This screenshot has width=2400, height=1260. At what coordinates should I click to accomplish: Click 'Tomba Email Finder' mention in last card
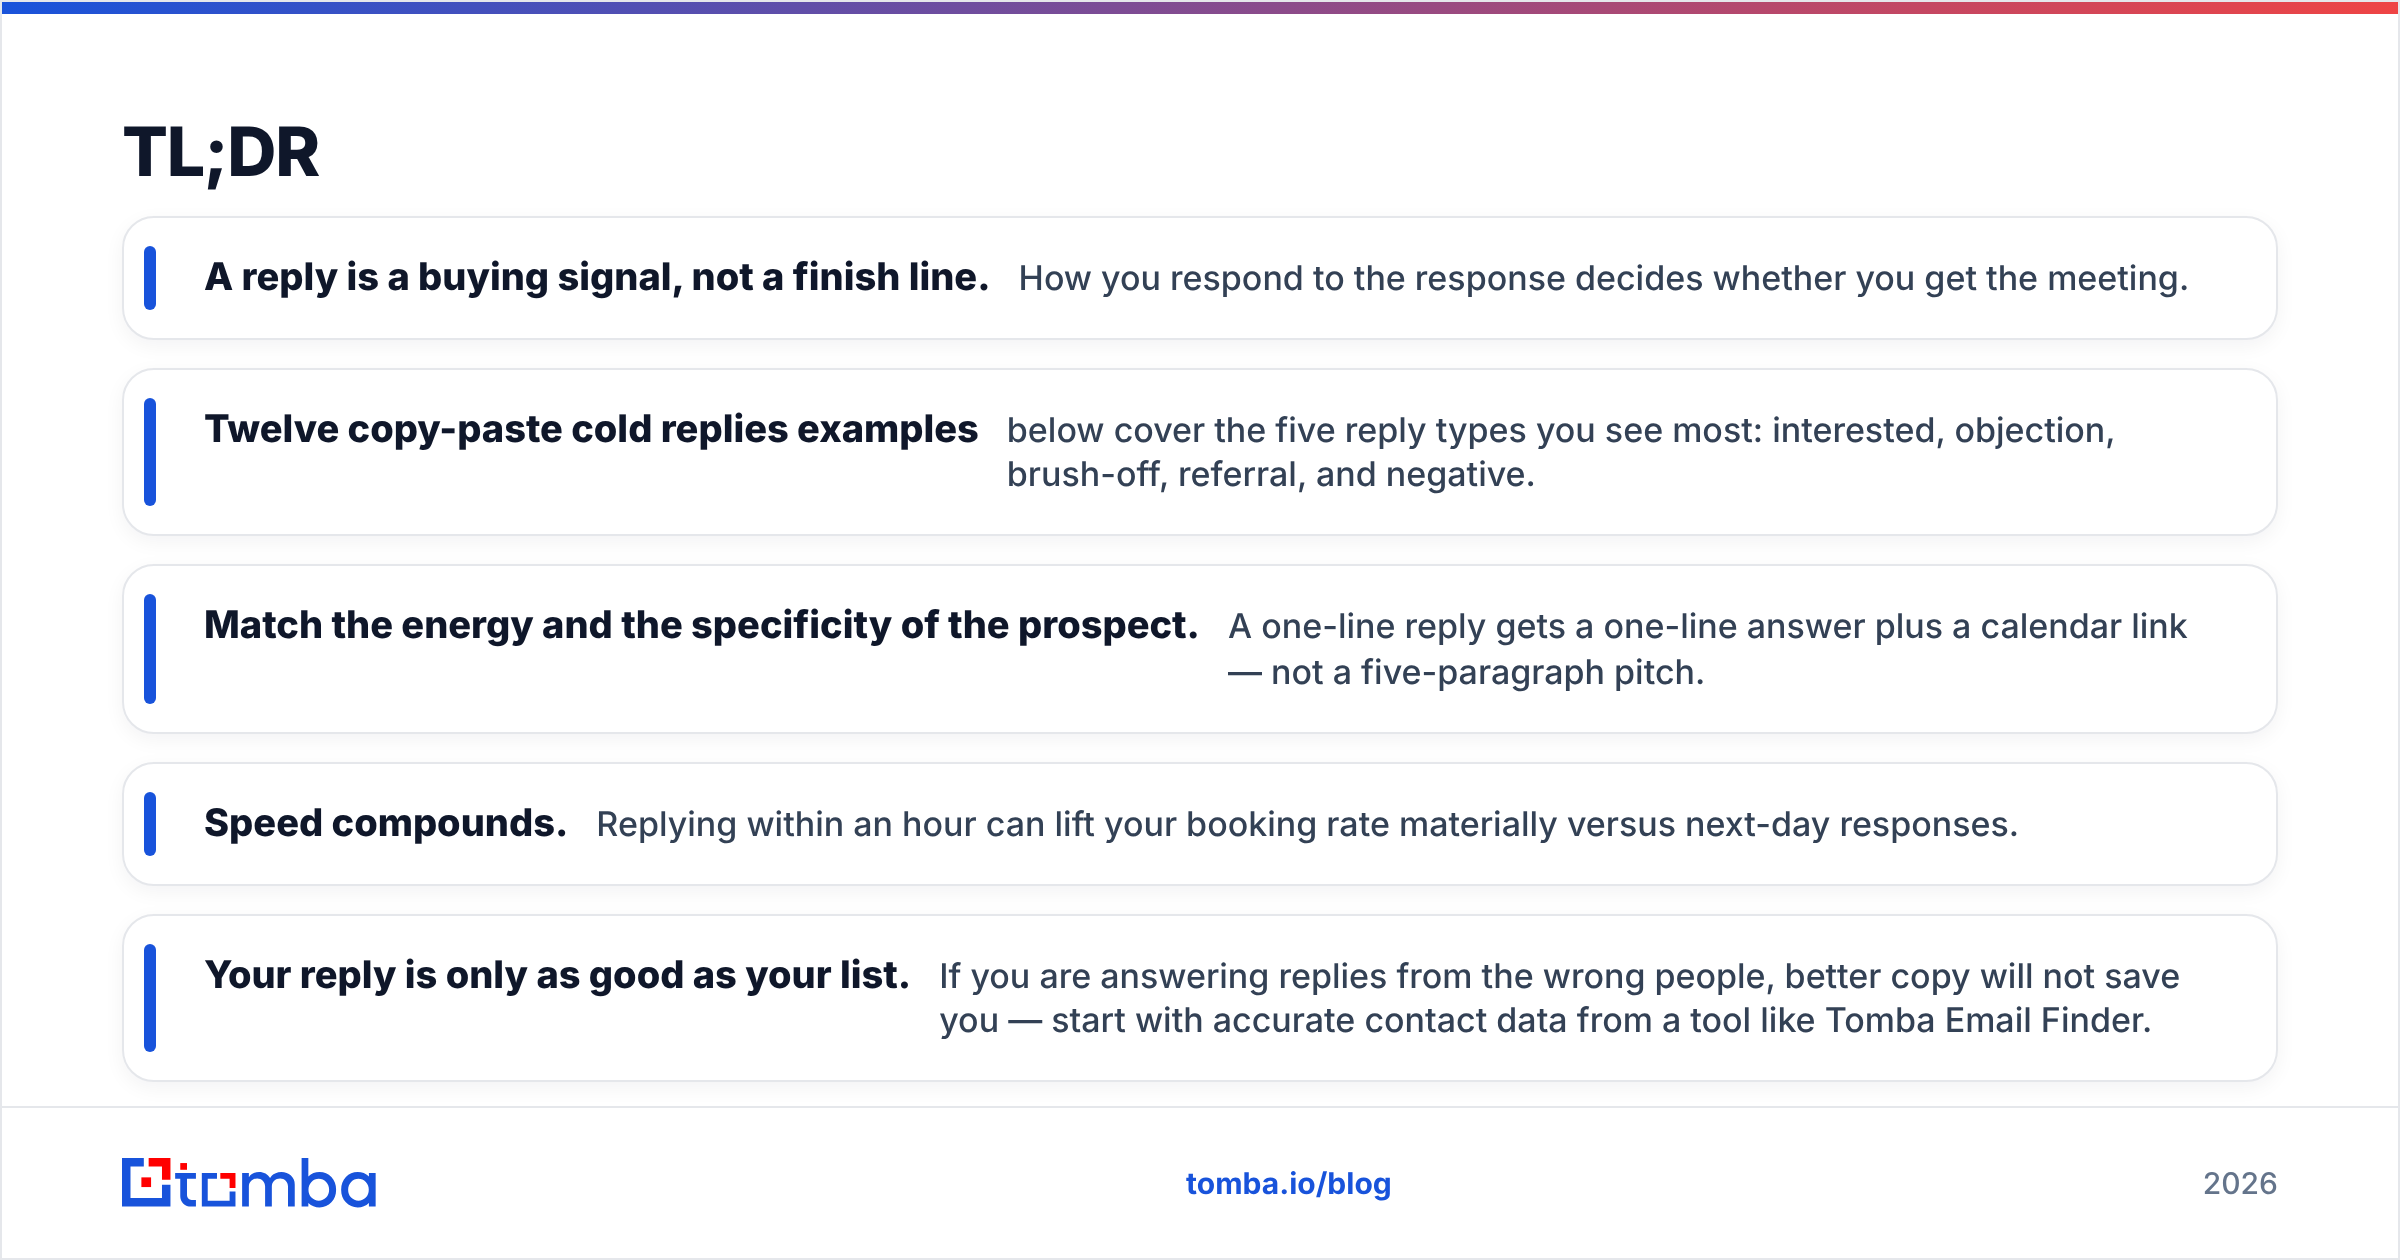1987,1021
